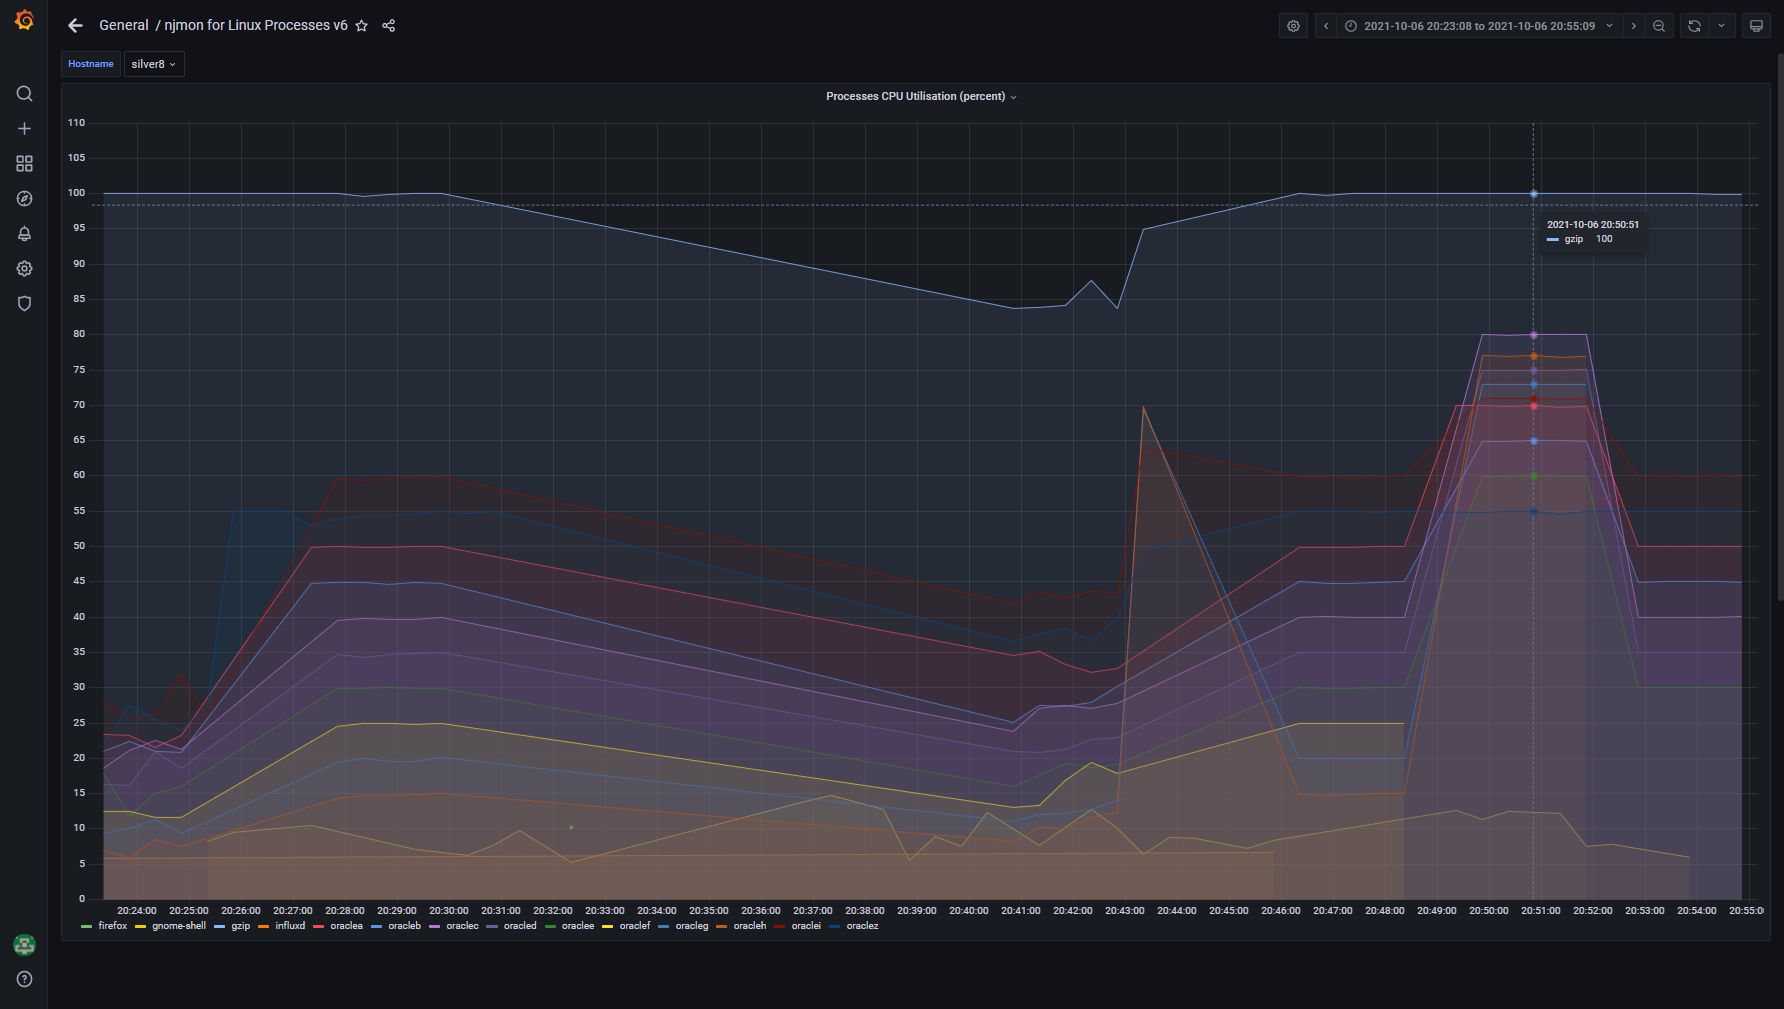Open Explore compass in the sidebar
Viewport: 1784px width, 1009px height.
pos(24,199)
